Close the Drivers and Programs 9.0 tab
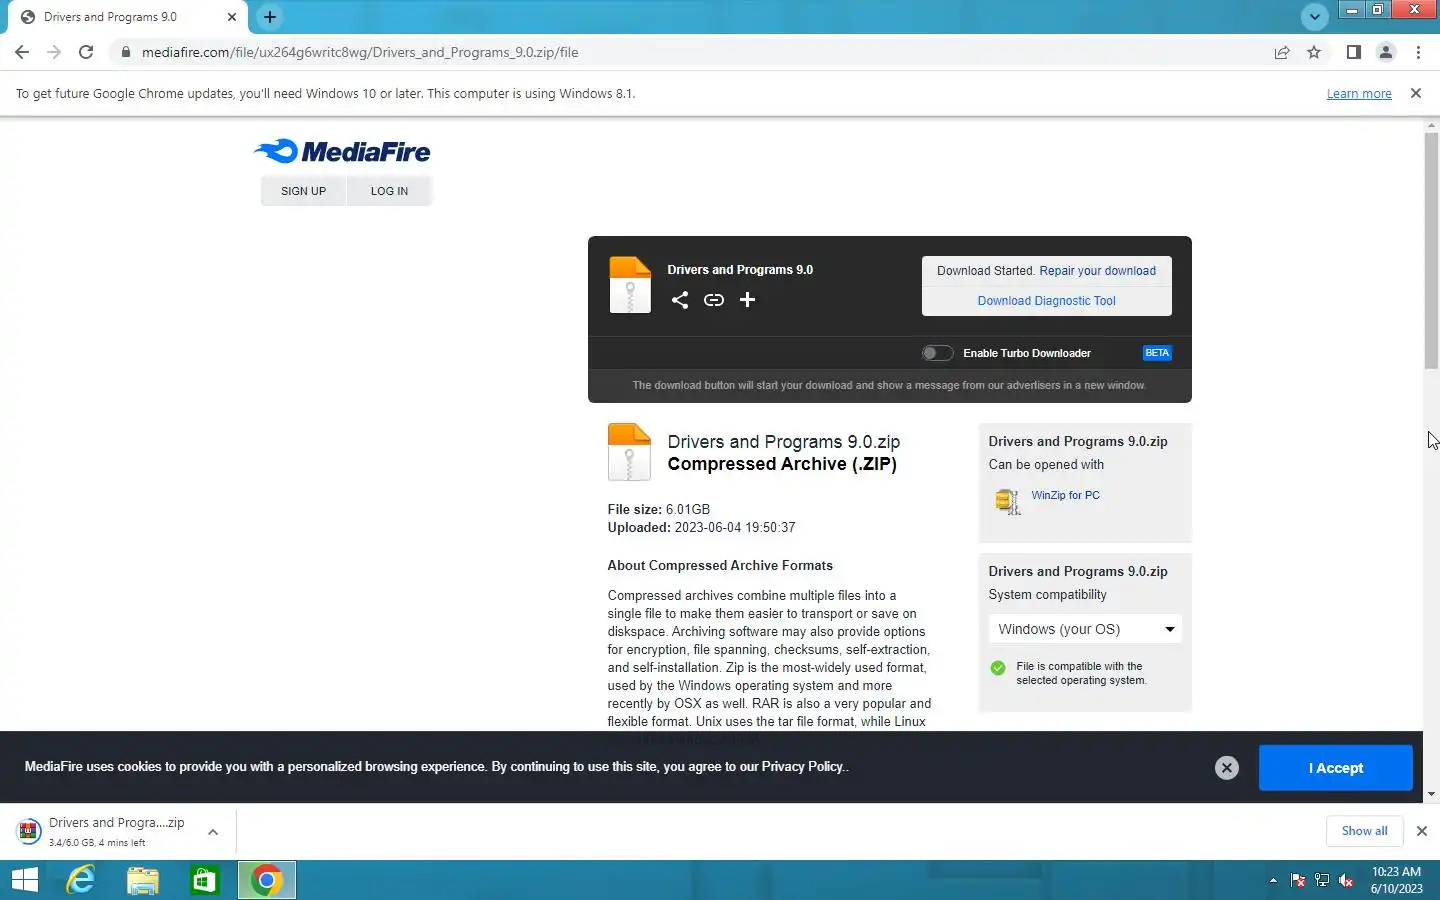The image size is (1440, 900). point(232,17)
